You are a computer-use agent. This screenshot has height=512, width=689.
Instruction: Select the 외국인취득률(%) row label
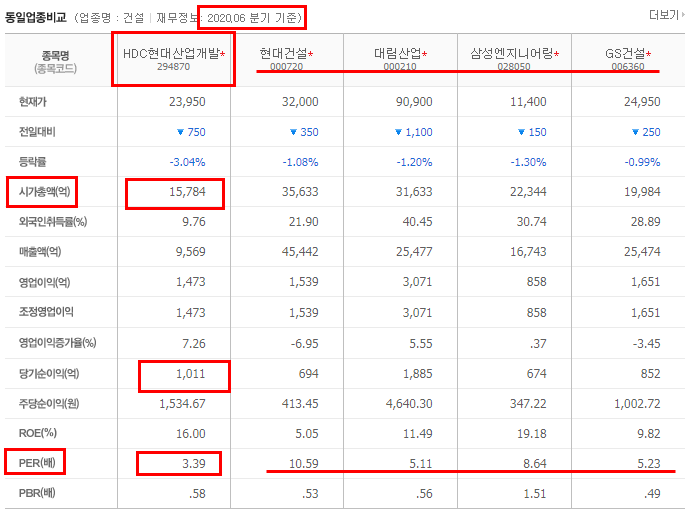(x=53, y=222)
